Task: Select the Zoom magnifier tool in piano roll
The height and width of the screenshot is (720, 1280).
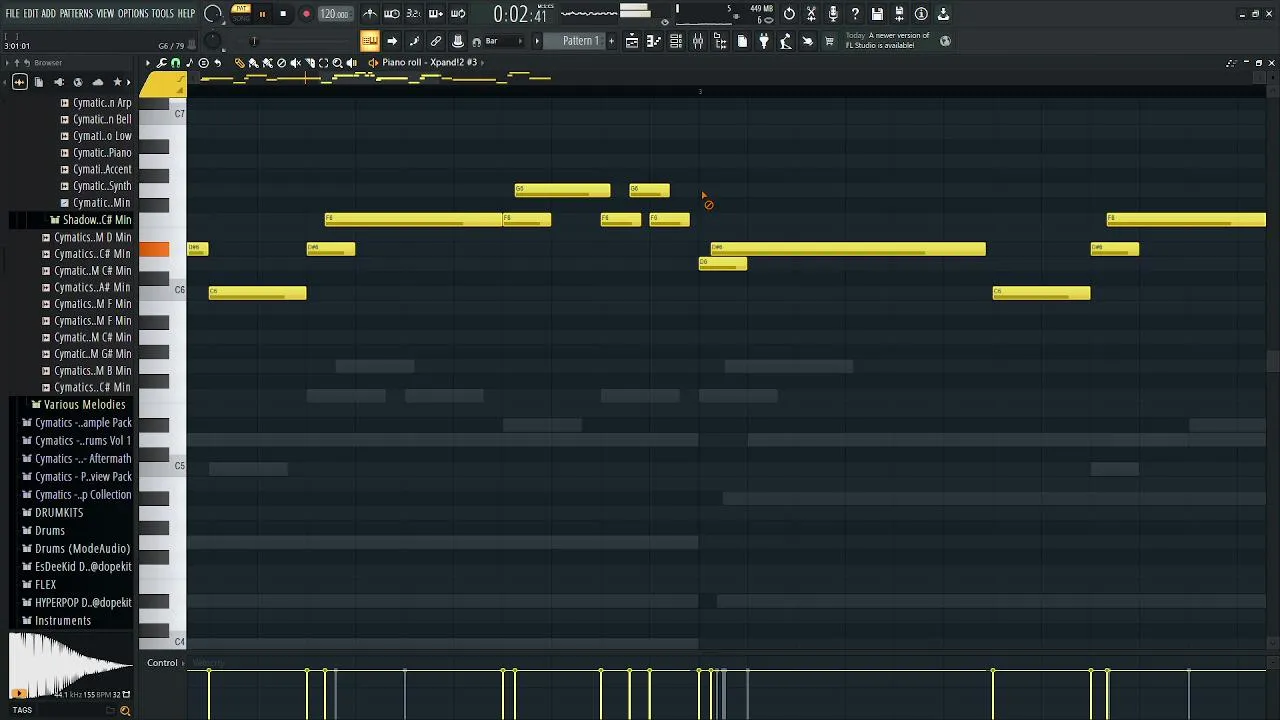Action: [337, 62]
